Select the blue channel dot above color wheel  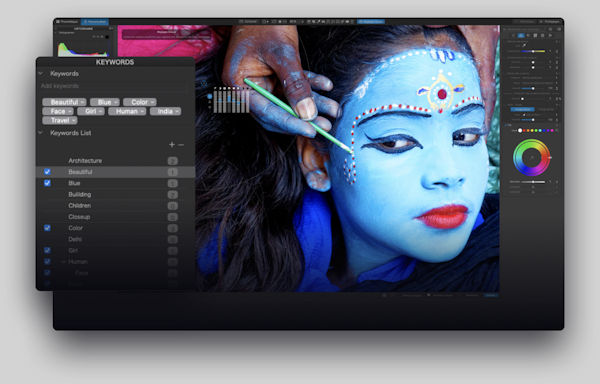click(x=544, y=131)
